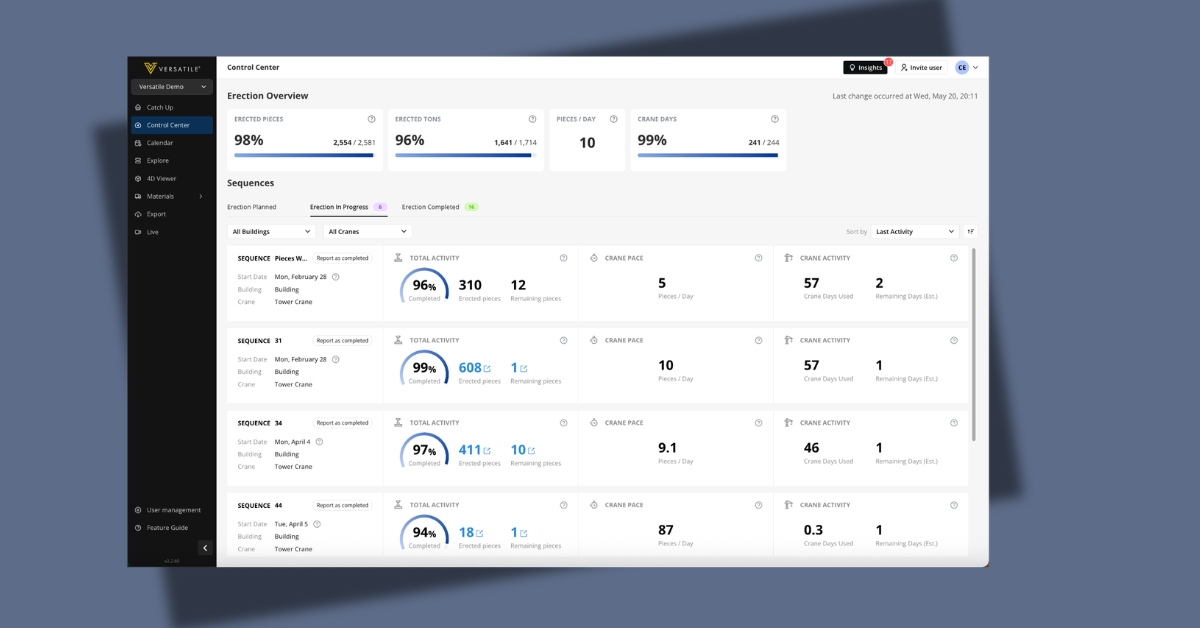Image resolution: width=1200 pixels, height=628 pixels.
Task: Click the '1,641 / 1,714' erected tons value
Action: (515, 143)
